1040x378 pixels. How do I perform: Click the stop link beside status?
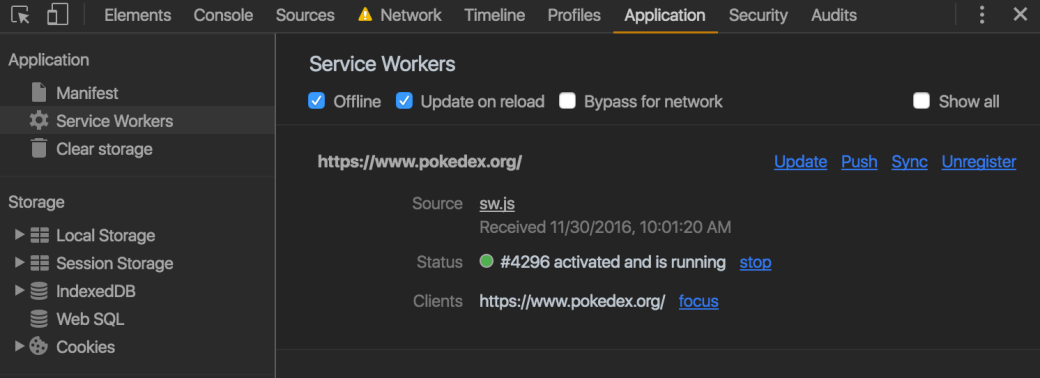[755, 263]
